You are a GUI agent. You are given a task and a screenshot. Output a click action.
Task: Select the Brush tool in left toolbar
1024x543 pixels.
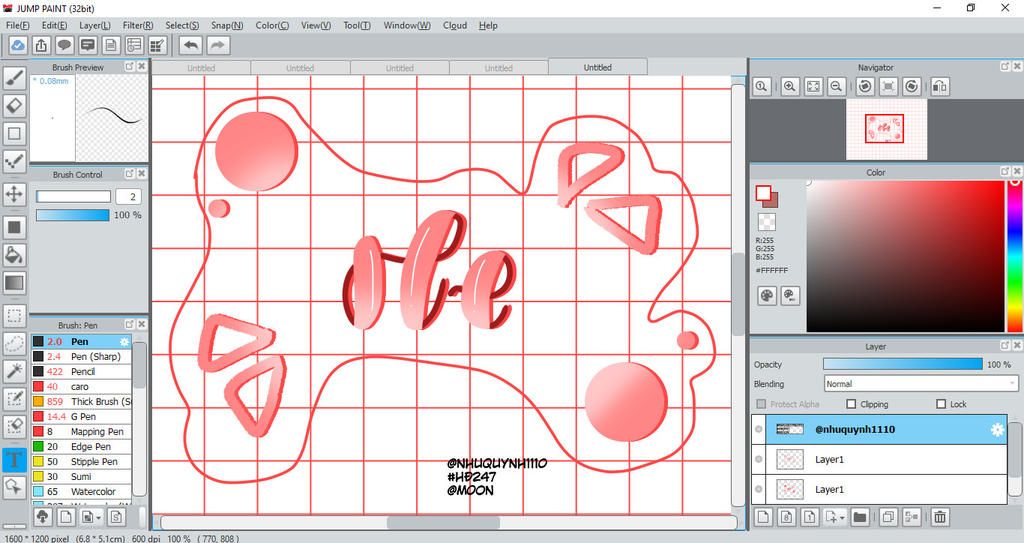tap(14, 78)
